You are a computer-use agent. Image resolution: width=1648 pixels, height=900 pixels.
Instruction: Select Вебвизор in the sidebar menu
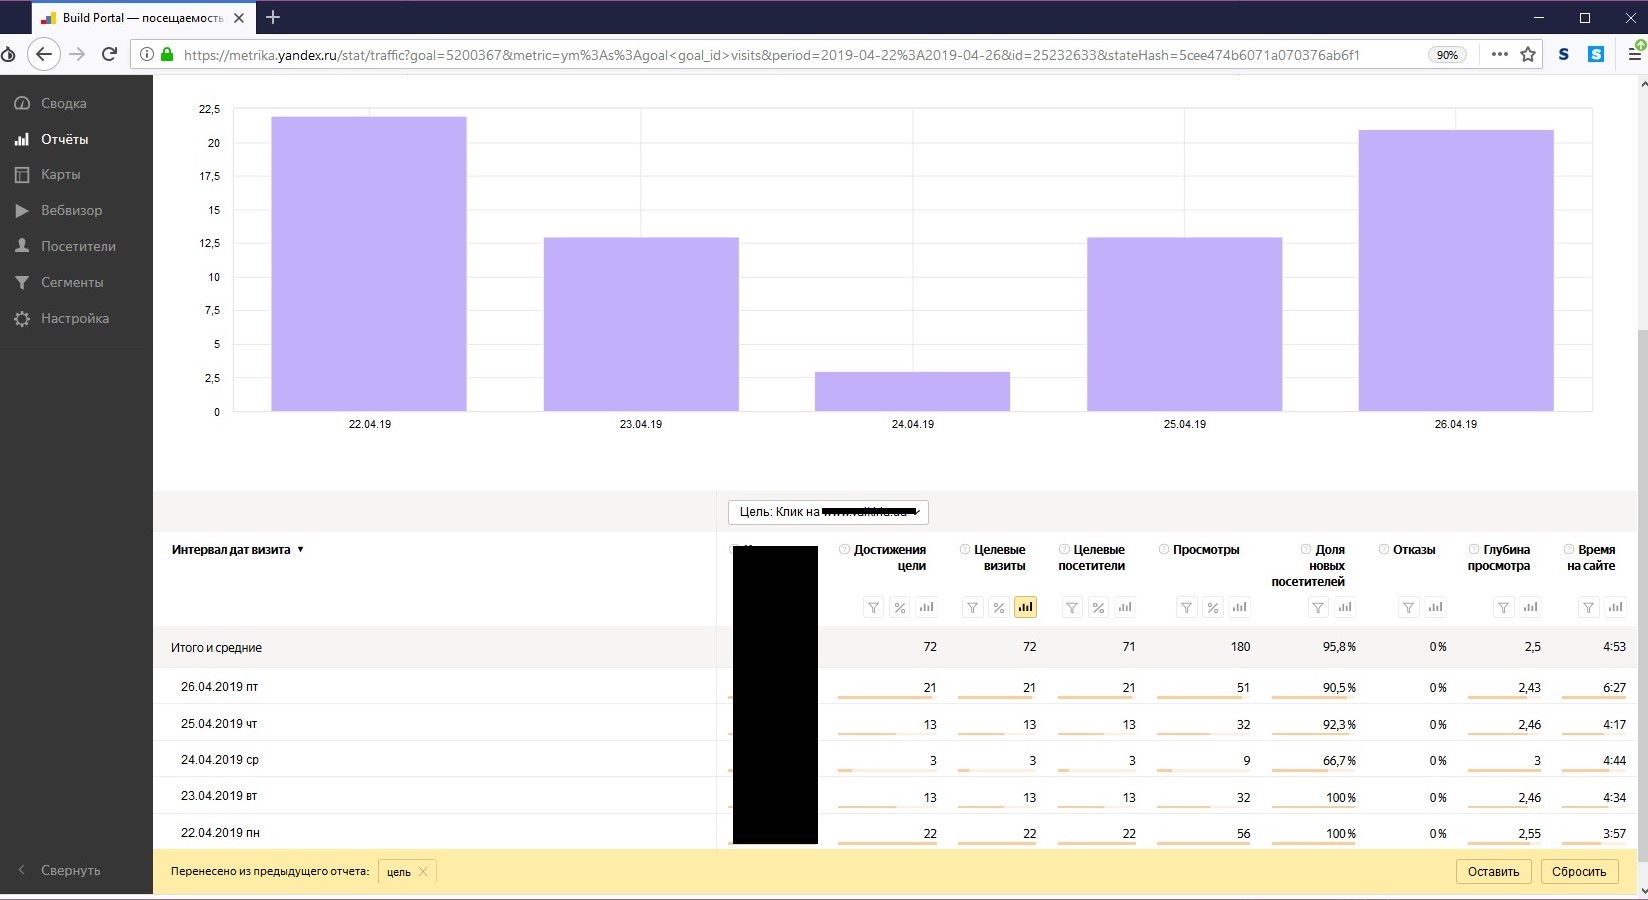pos(71,210)
